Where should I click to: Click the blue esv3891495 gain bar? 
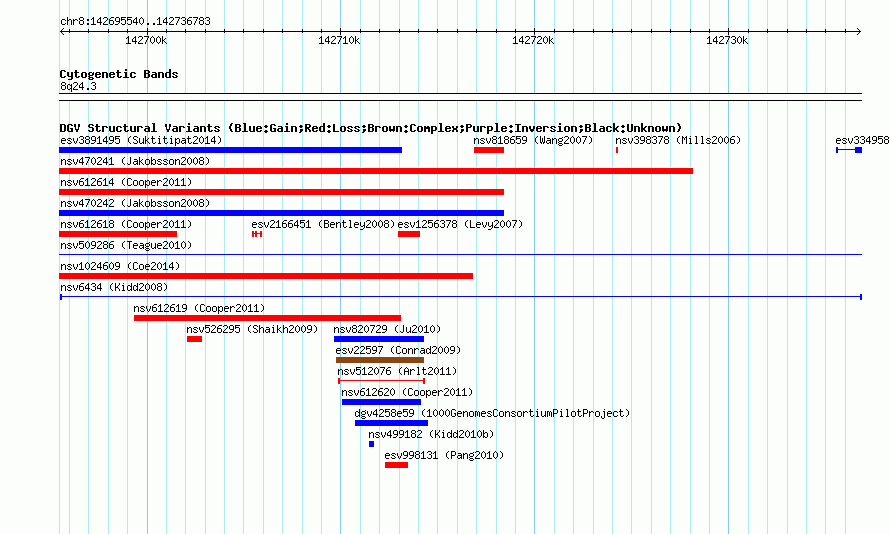(230, 150)
